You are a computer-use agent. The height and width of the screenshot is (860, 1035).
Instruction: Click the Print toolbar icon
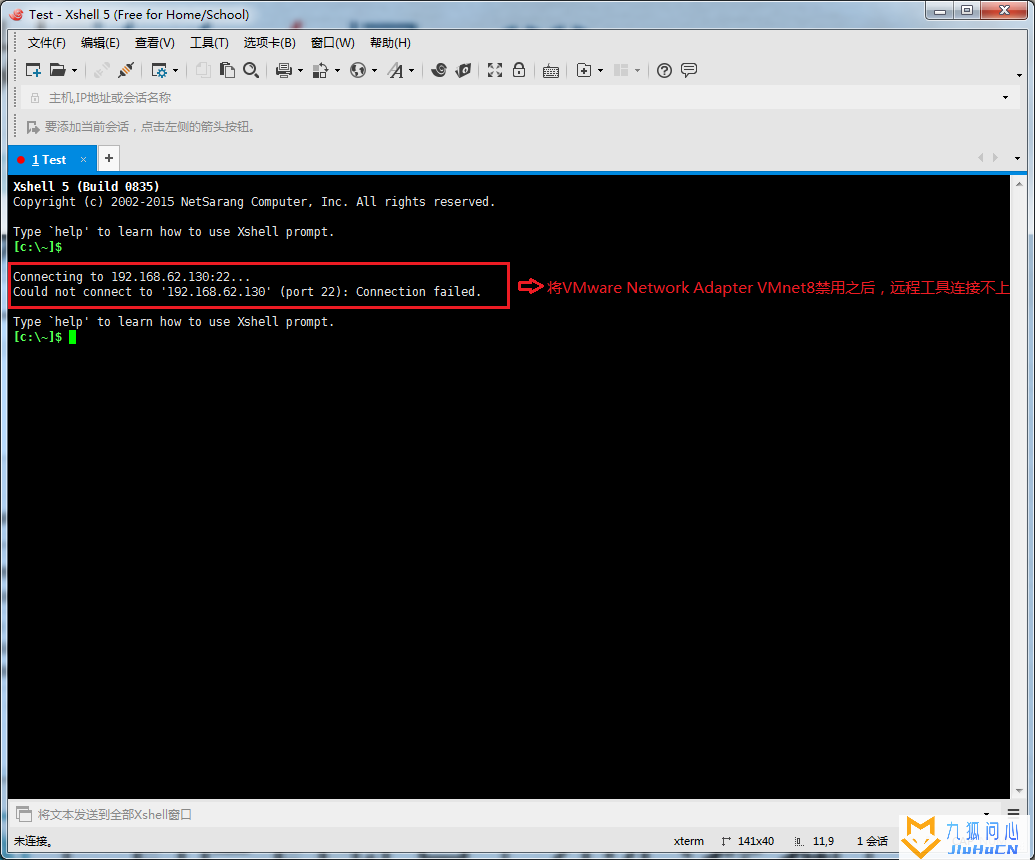point(284,70)
